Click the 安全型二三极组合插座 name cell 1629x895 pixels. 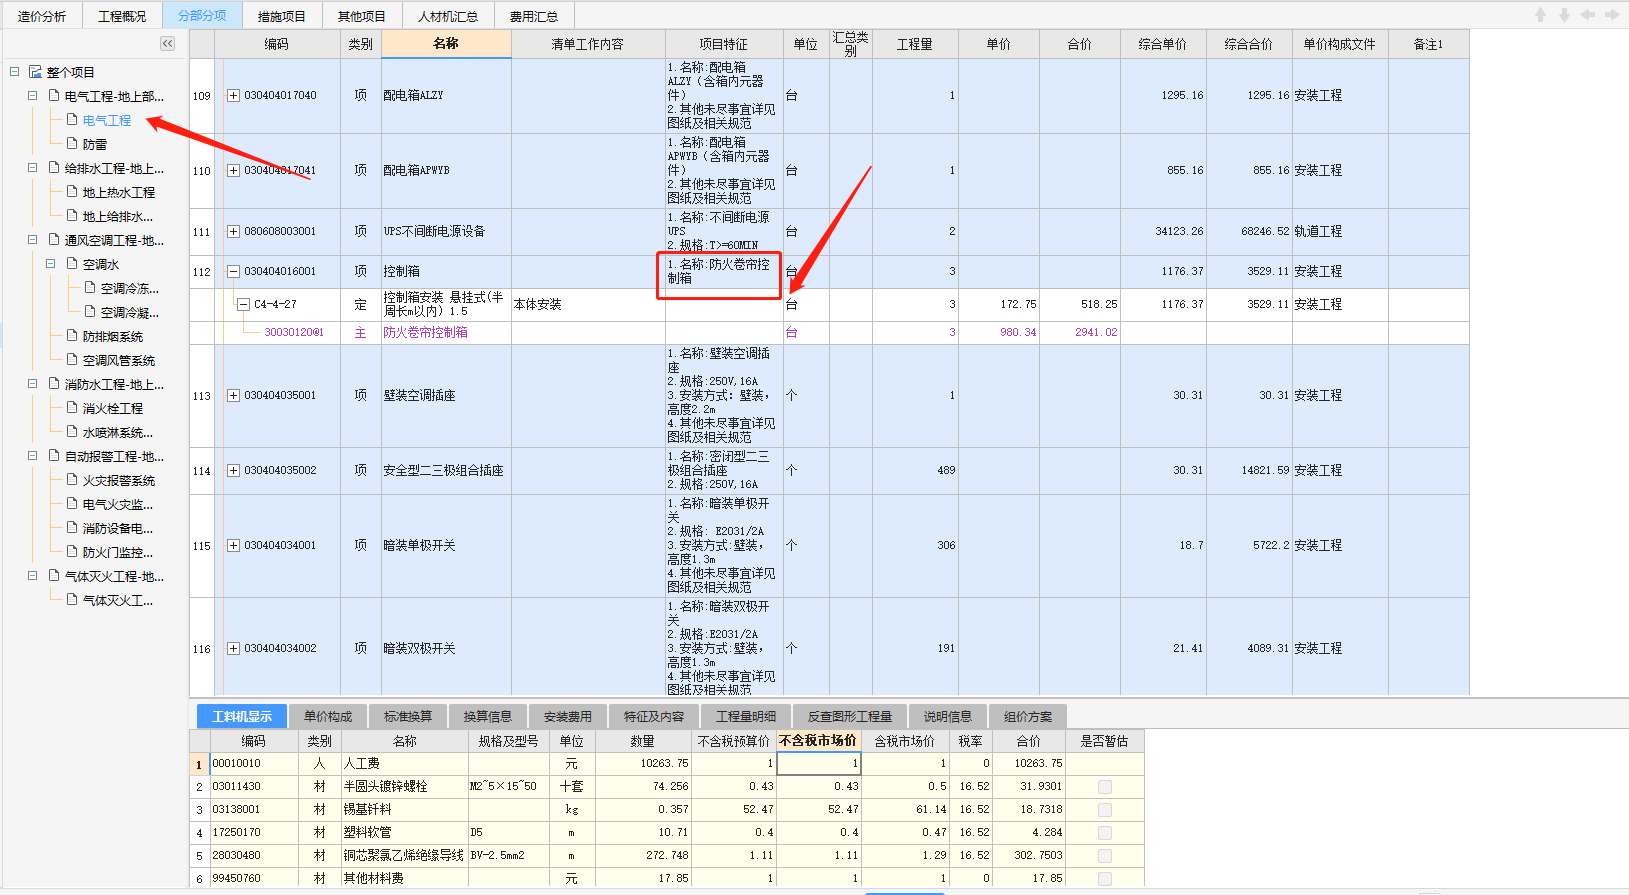click(x=444, y=470)
